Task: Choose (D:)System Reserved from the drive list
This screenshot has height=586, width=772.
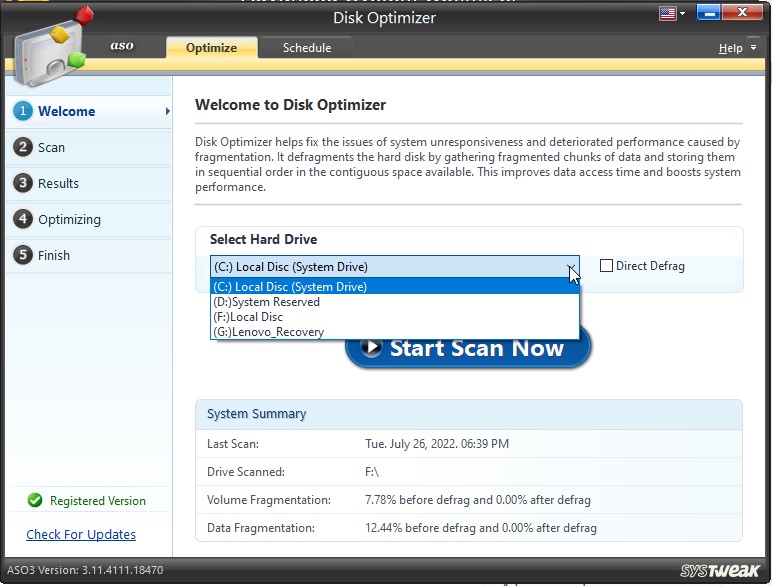Action: point(395,302)
